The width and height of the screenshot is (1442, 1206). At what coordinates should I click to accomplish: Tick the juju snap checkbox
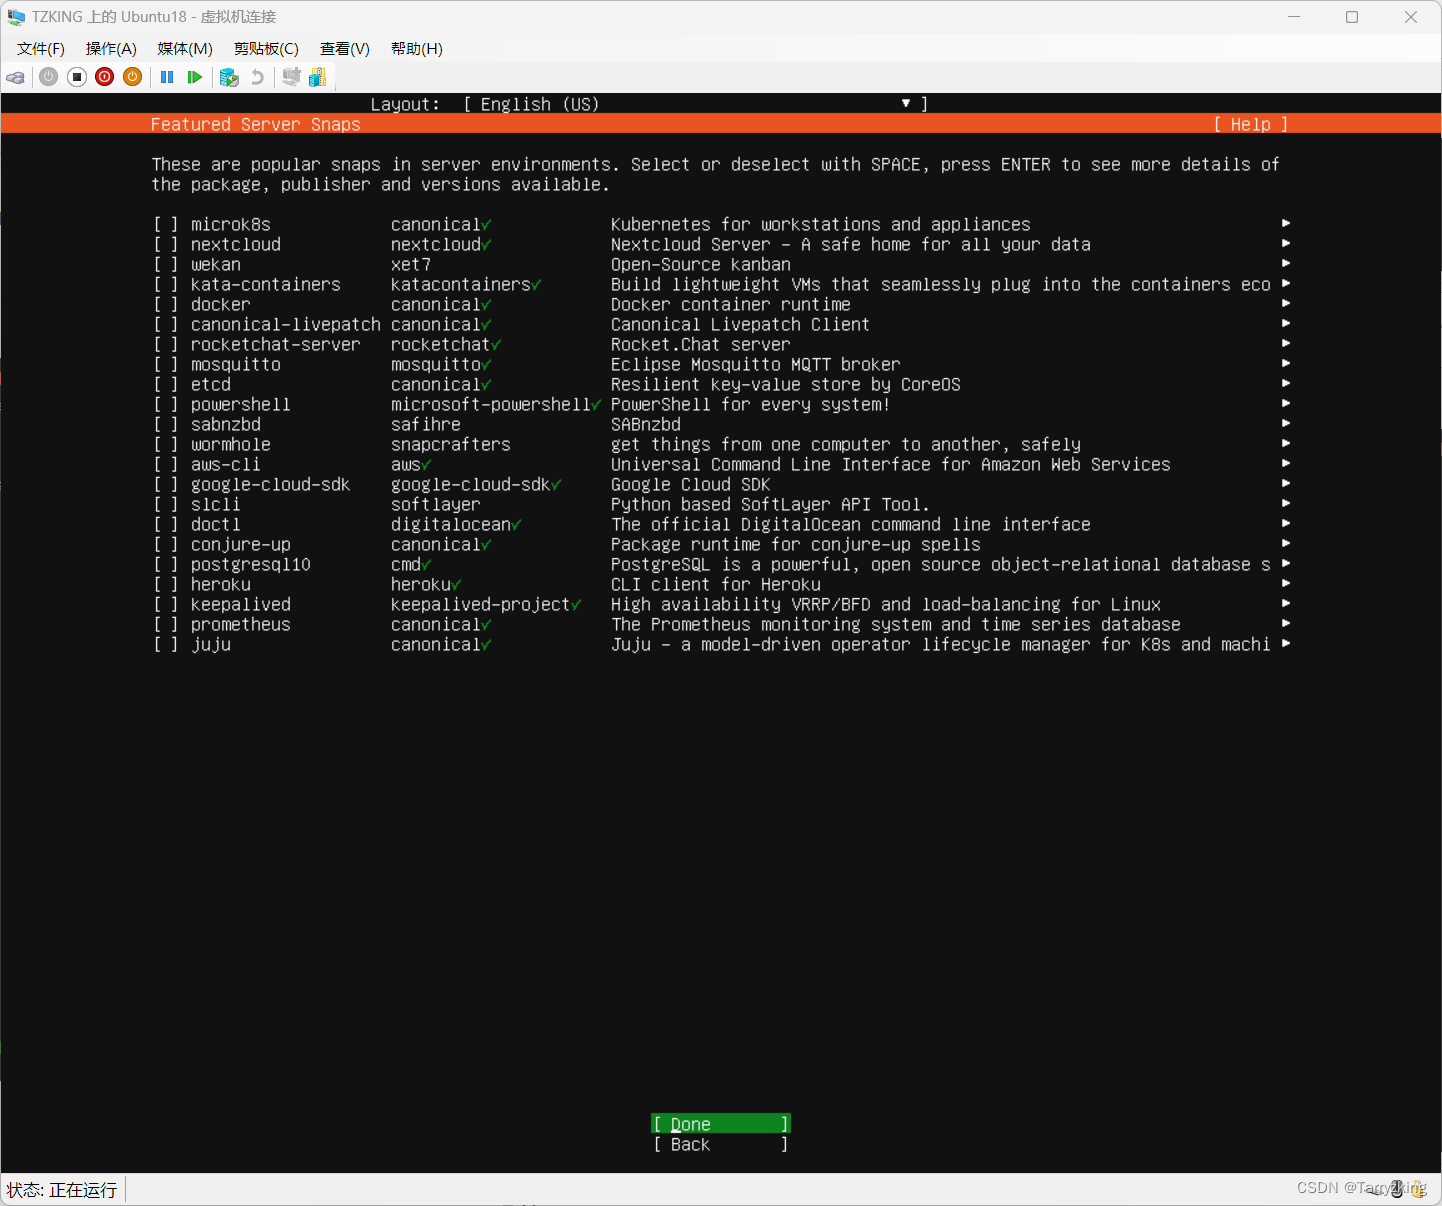[x=166, y=645]
